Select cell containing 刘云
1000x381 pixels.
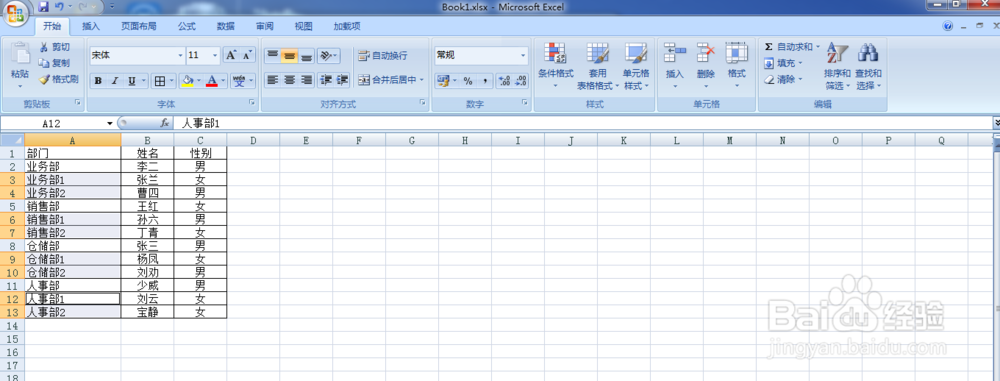point(147,299)
